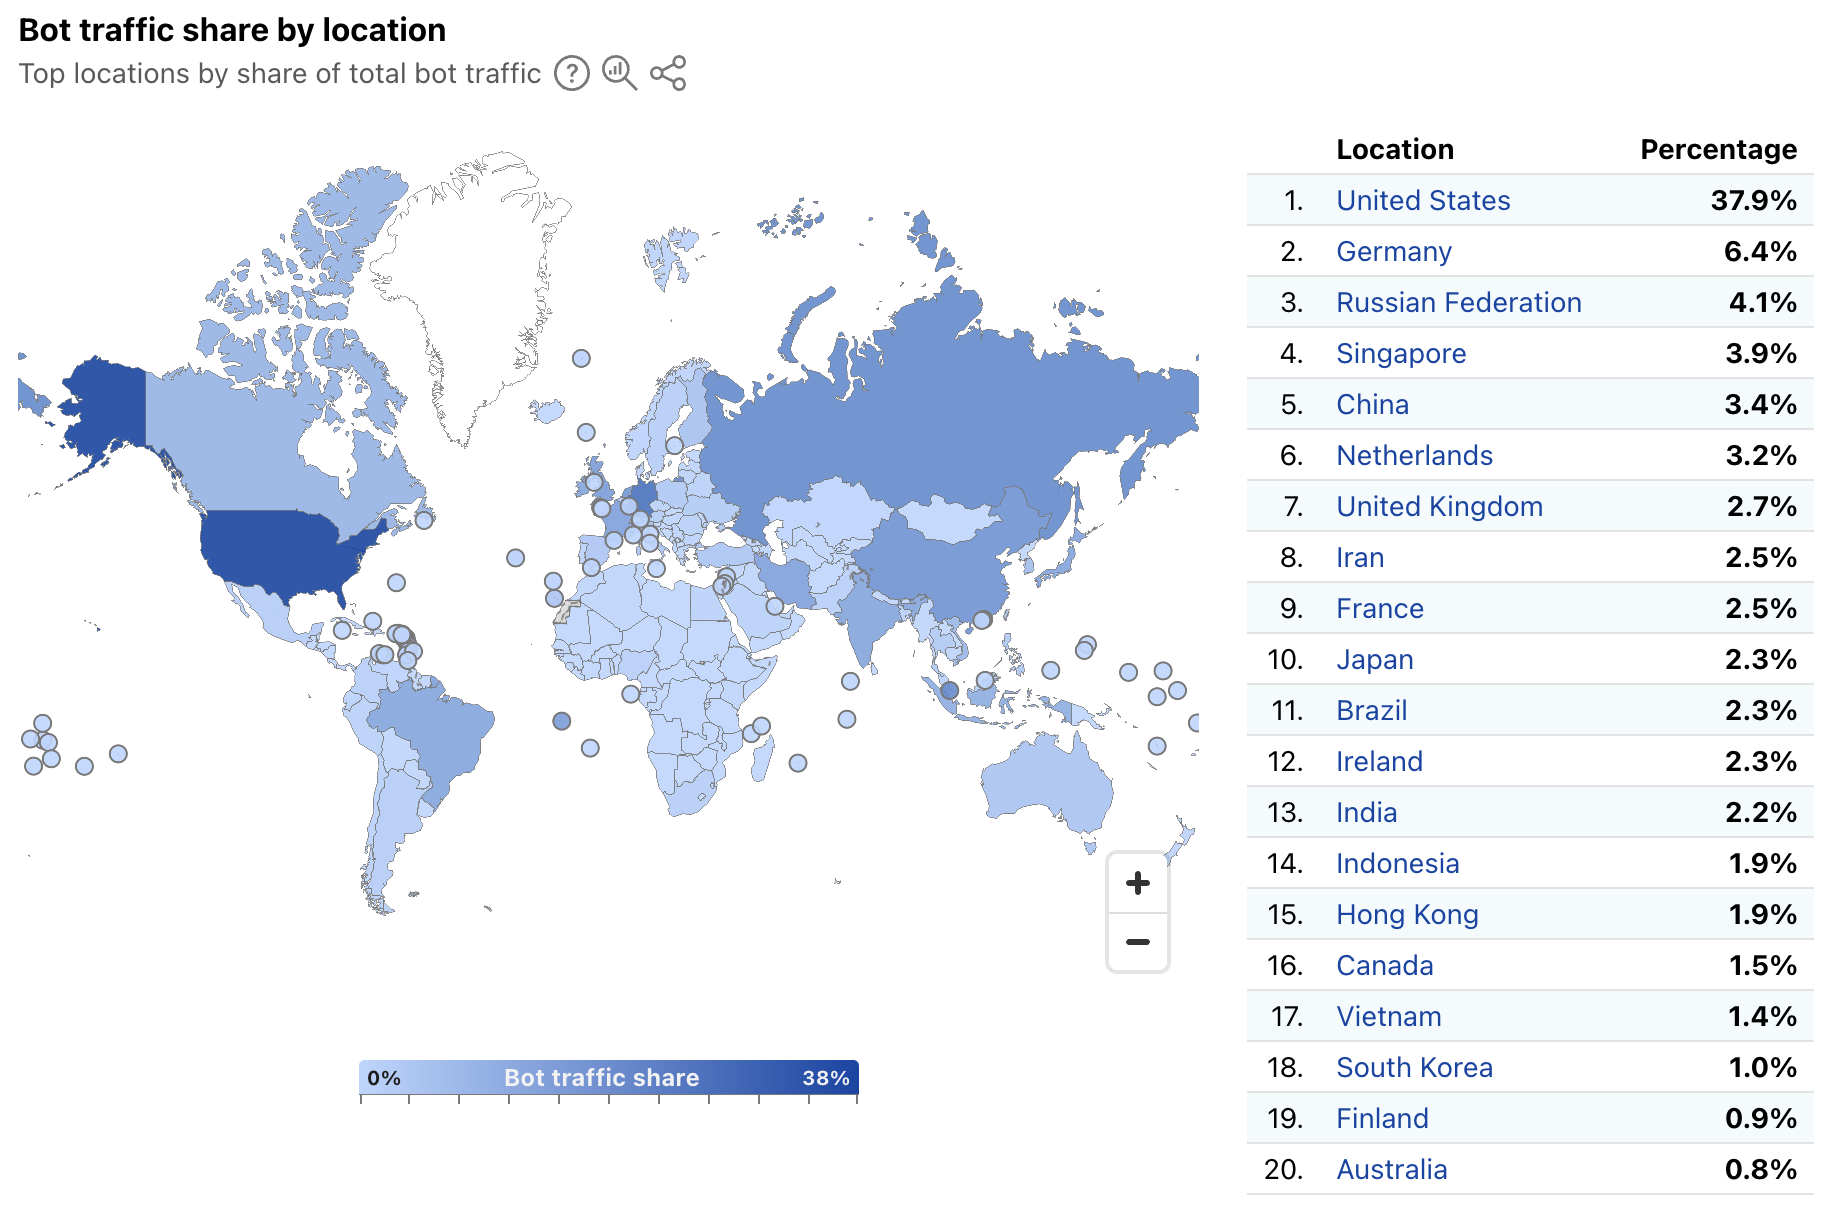Open the Brazil location link
Image resolution: width=1834 pixels, height=1214 pixels.
pyautogui.click(x=1371, y=711)
